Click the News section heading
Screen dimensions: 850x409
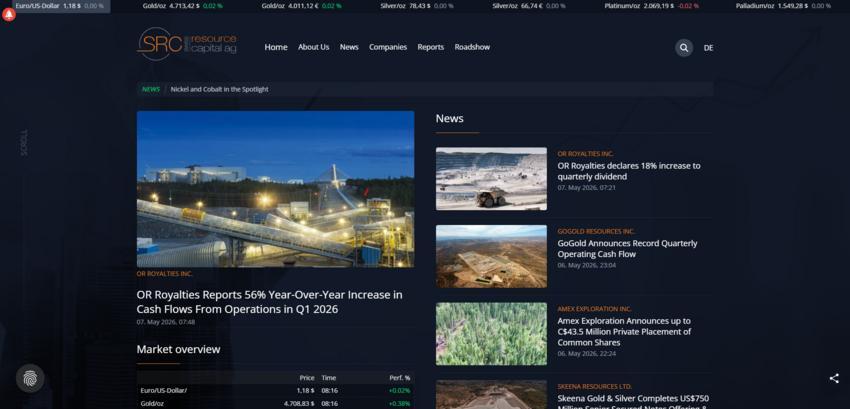pos(449,118)
